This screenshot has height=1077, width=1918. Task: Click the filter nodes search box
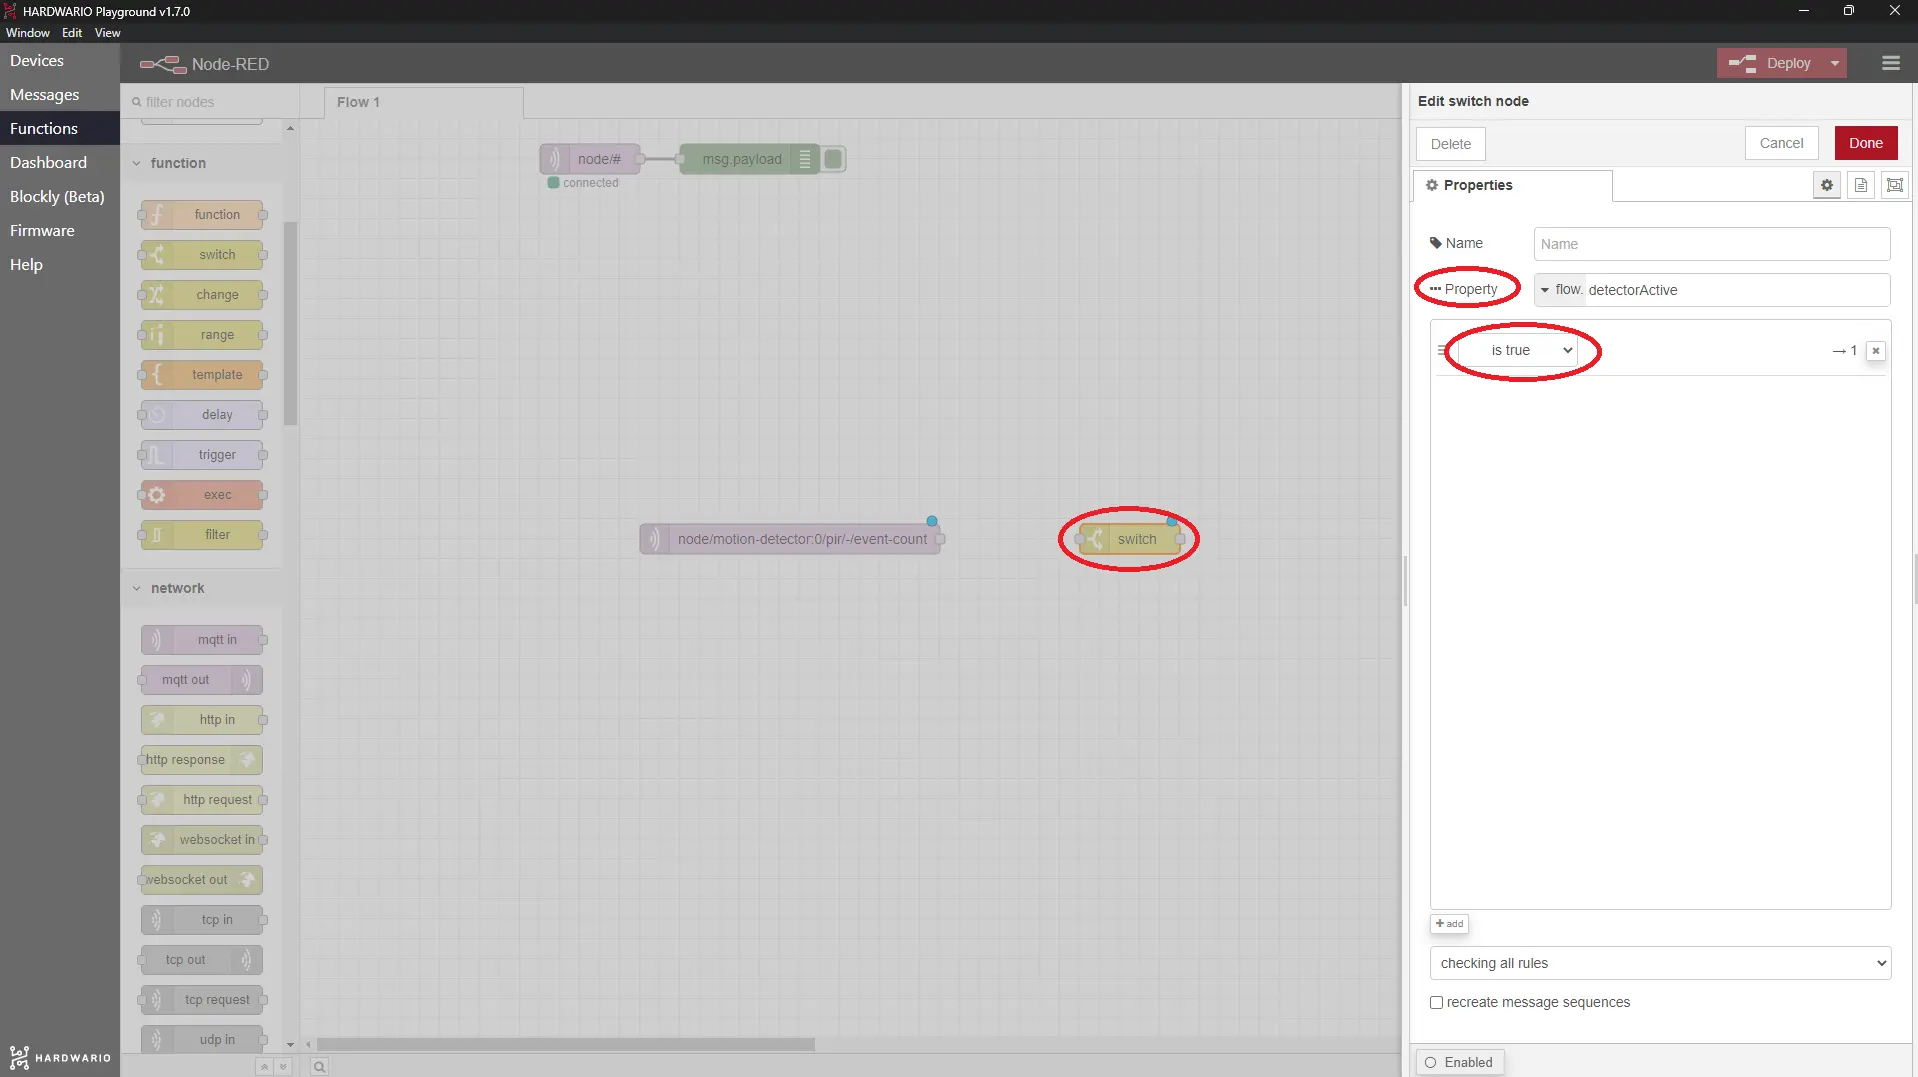click(x=211, y=102)
